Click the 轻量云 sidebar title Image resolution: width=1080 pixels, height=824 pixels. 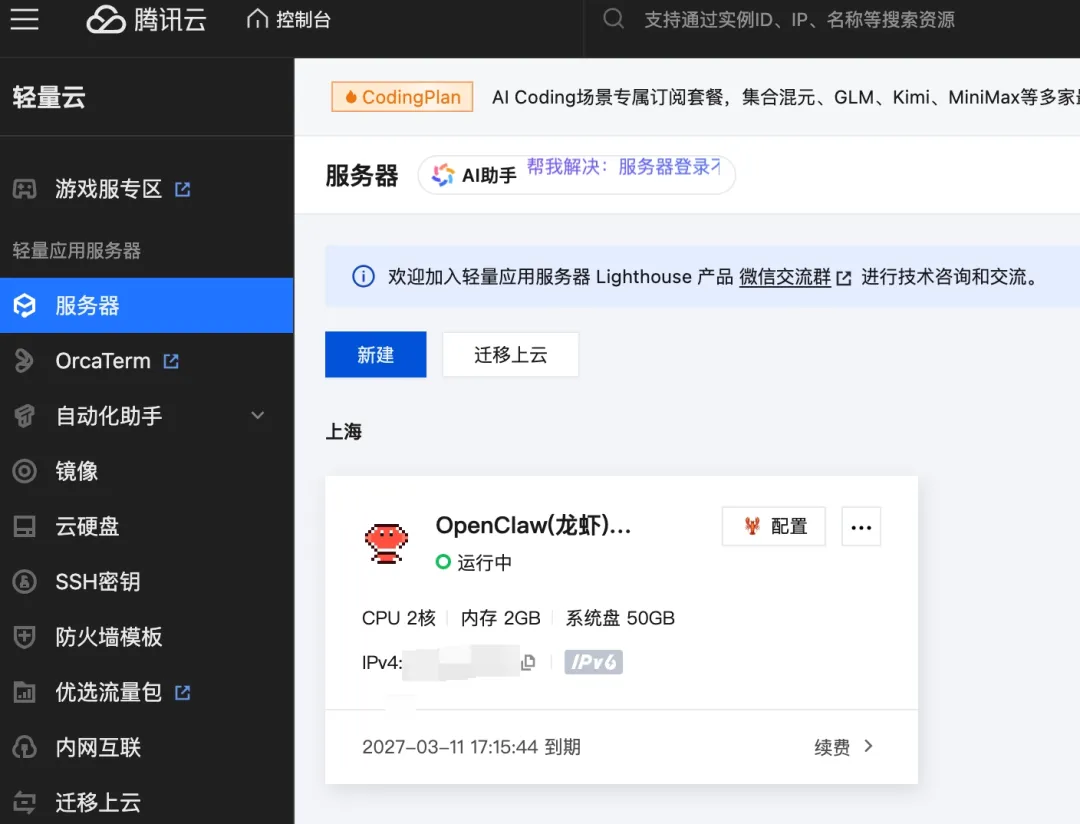(x=49, y=96)
